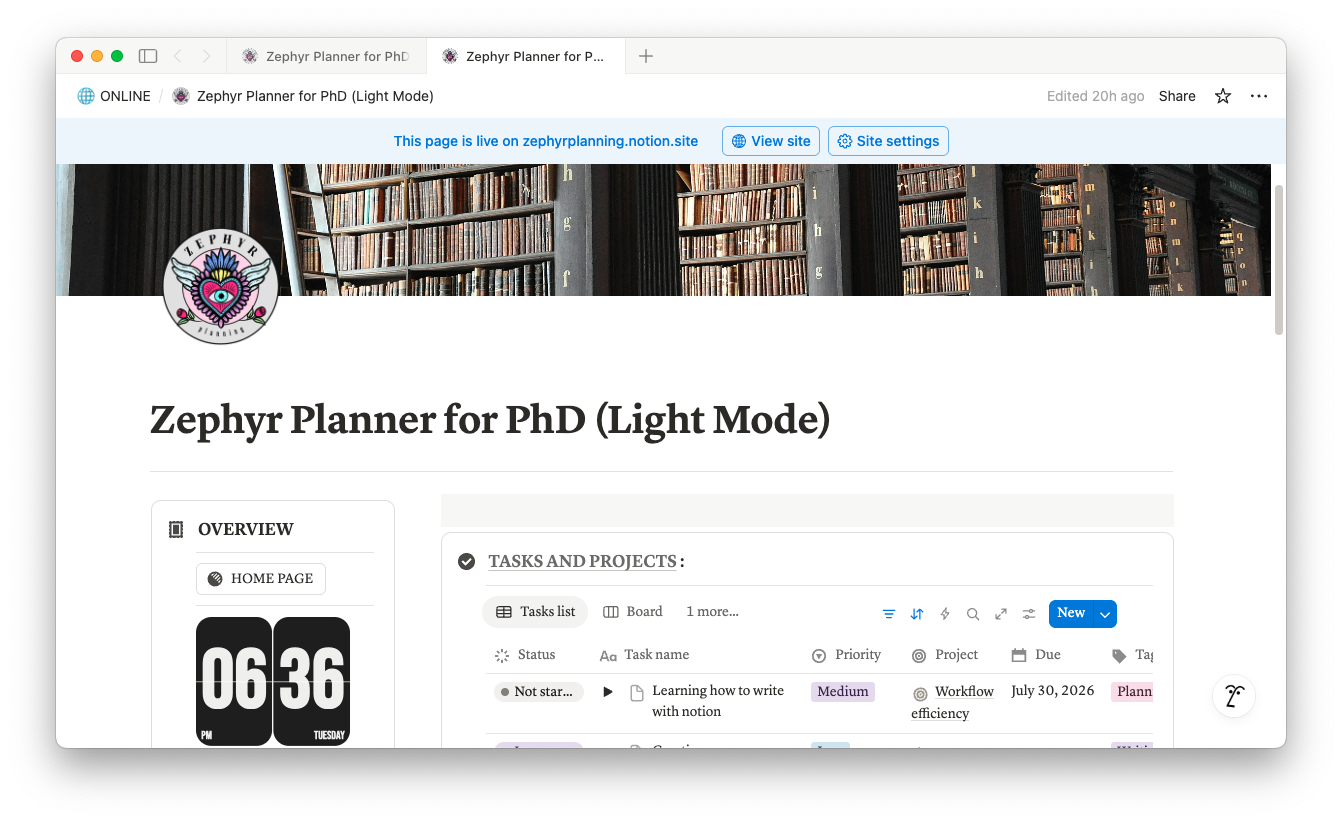Open the sort arrows icon
Image resolution: width=1342 pixels, height=822 pixels.
(917, 614)
